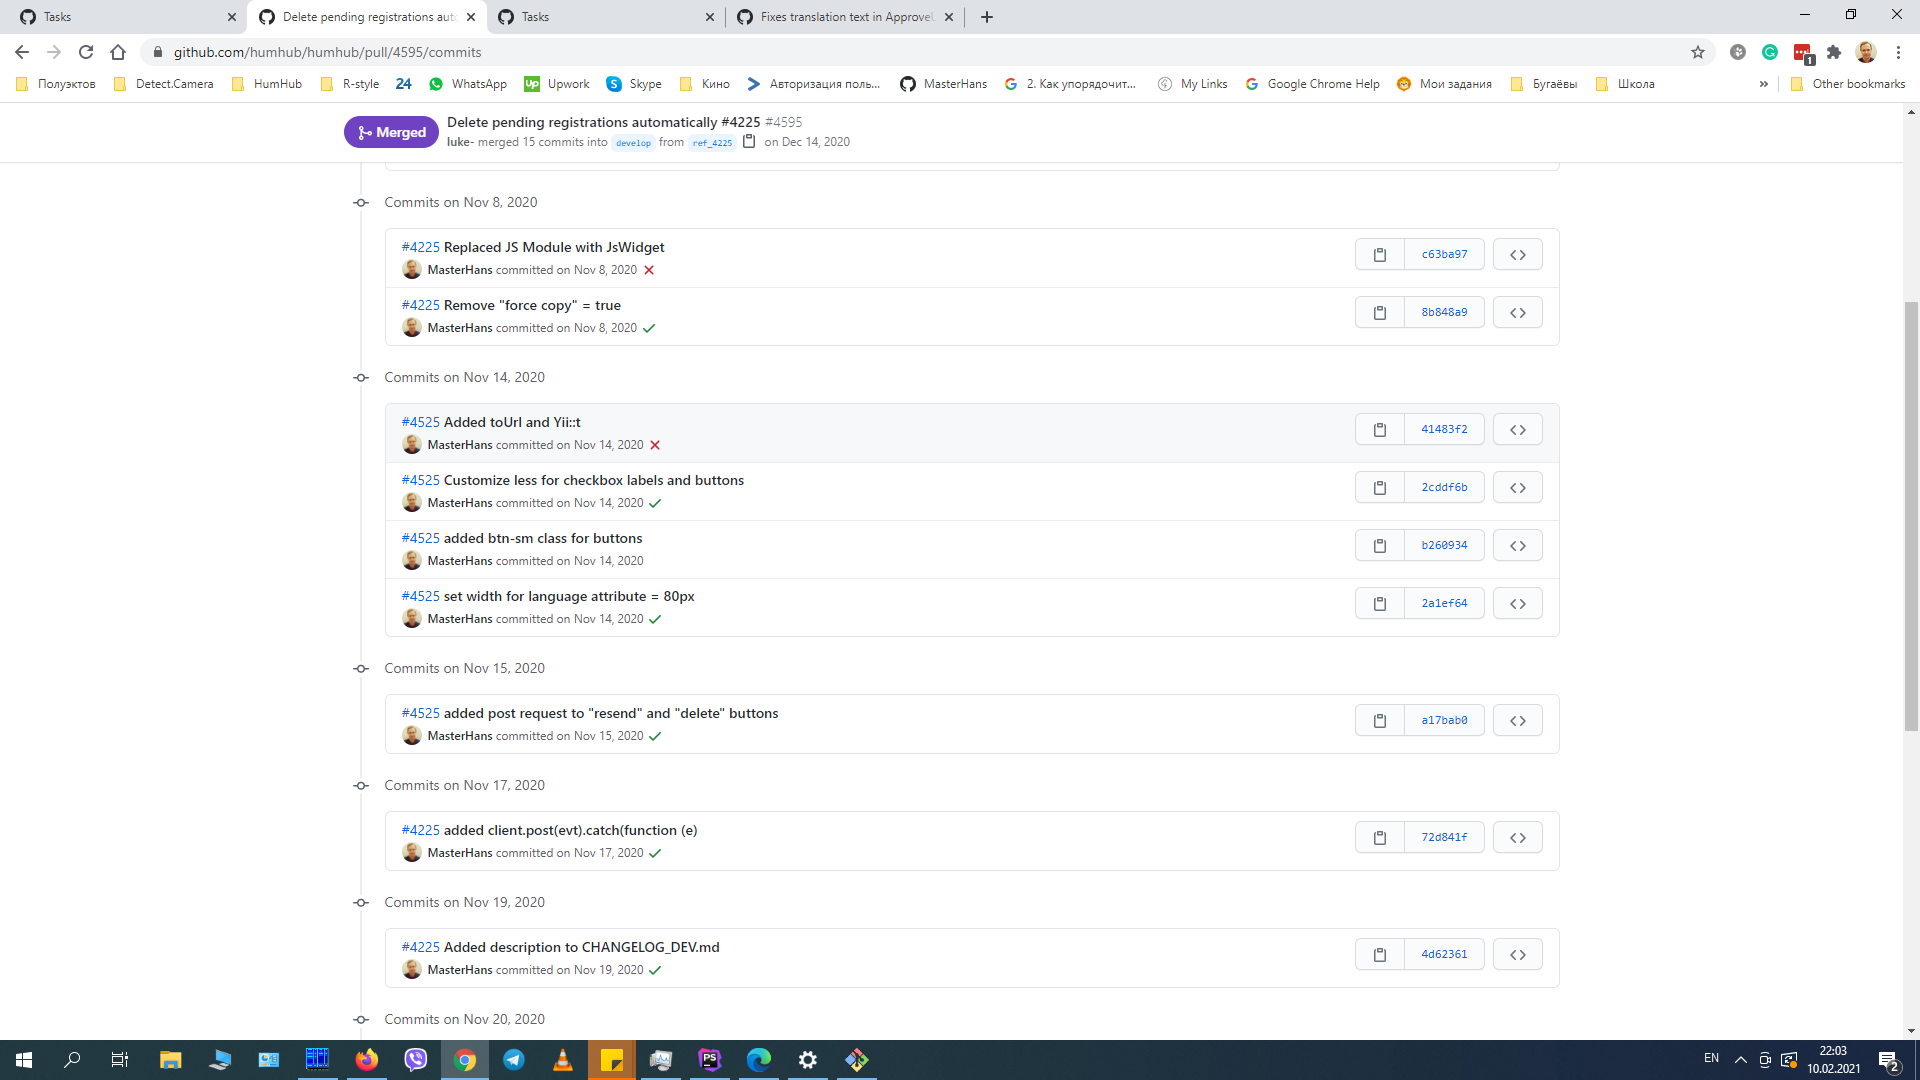Click the address bar URL
The width and height of the screenshot is (1920, 1080).
(x=327, y=52)
